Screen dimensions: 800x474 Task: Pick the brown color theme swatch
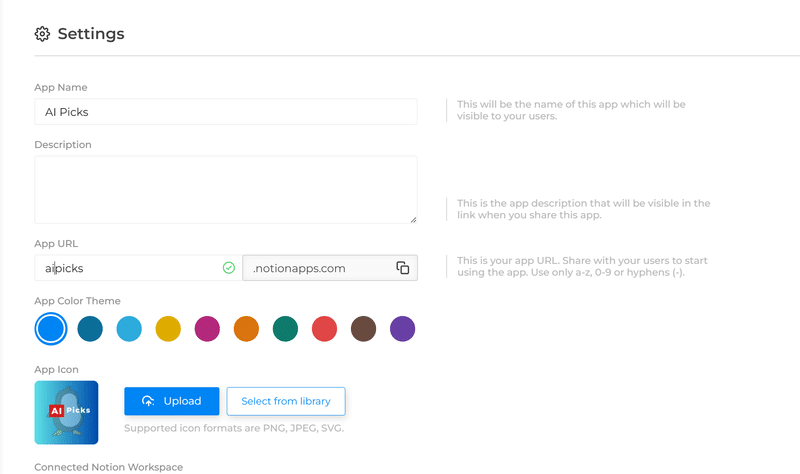click(x=363, y=329)
